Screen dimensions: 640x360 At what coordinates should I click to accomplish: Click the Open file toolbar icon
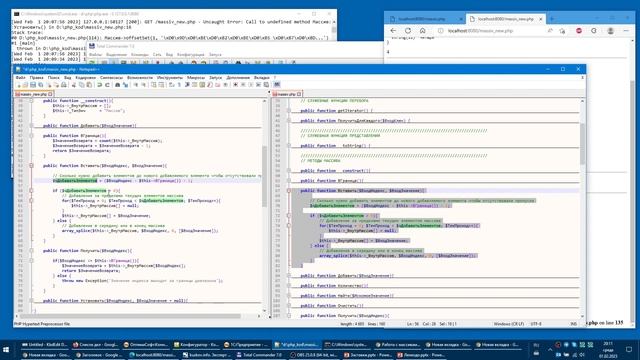click(25, 85)
